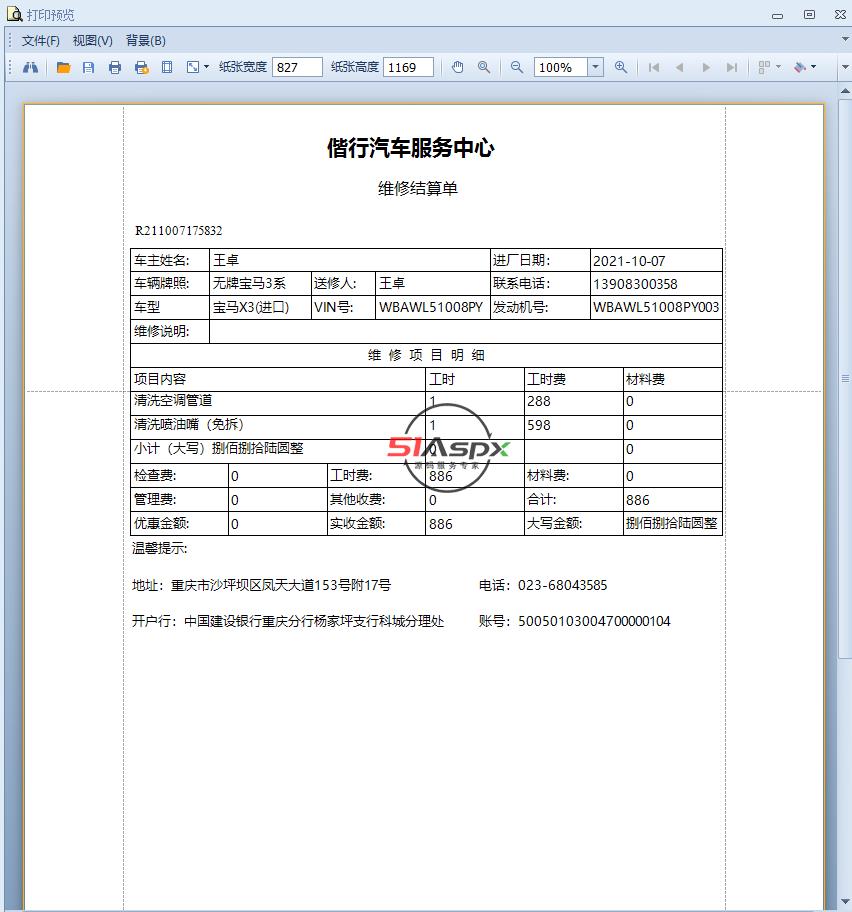Click the 无牌宝马3系 cell
This screenshot has height=912, width=852.
click(260, 283)
